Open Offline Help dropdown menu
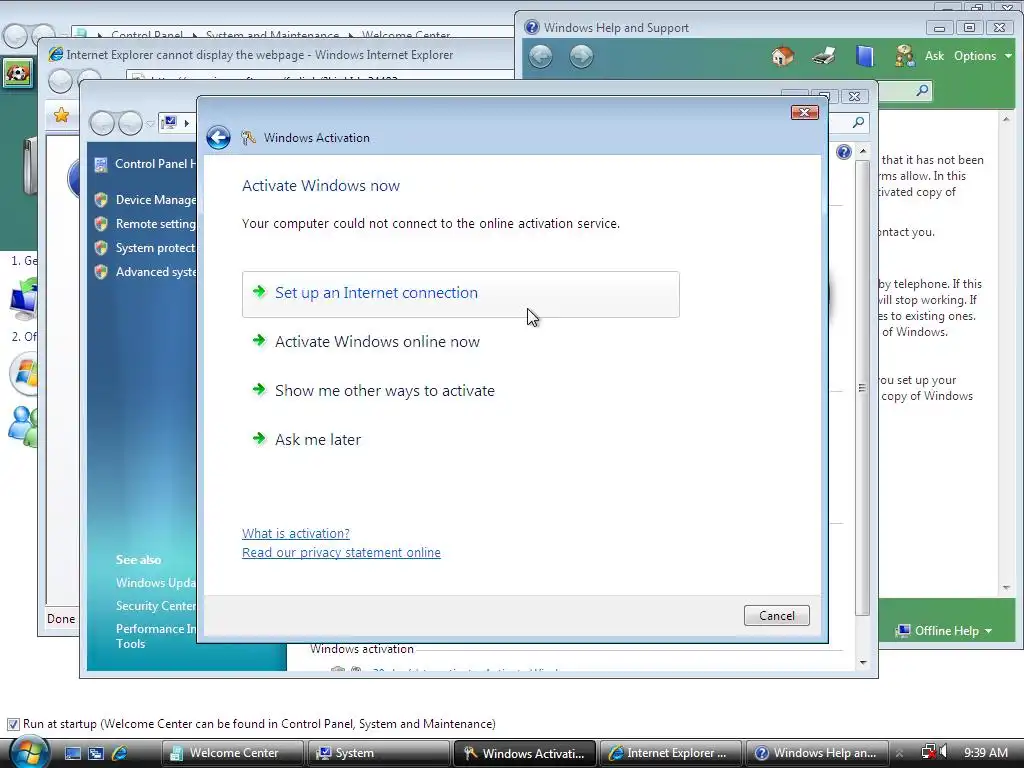 pyautogui.click(x=944, y=631)
